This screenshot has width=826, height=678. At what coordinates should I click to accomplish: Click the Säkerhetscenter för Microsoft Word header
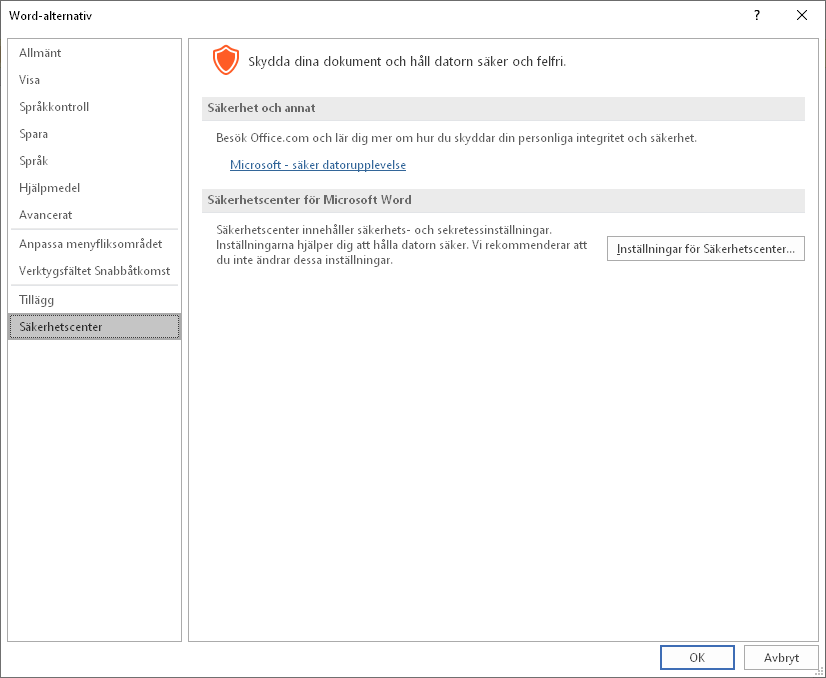coord(309,200)
